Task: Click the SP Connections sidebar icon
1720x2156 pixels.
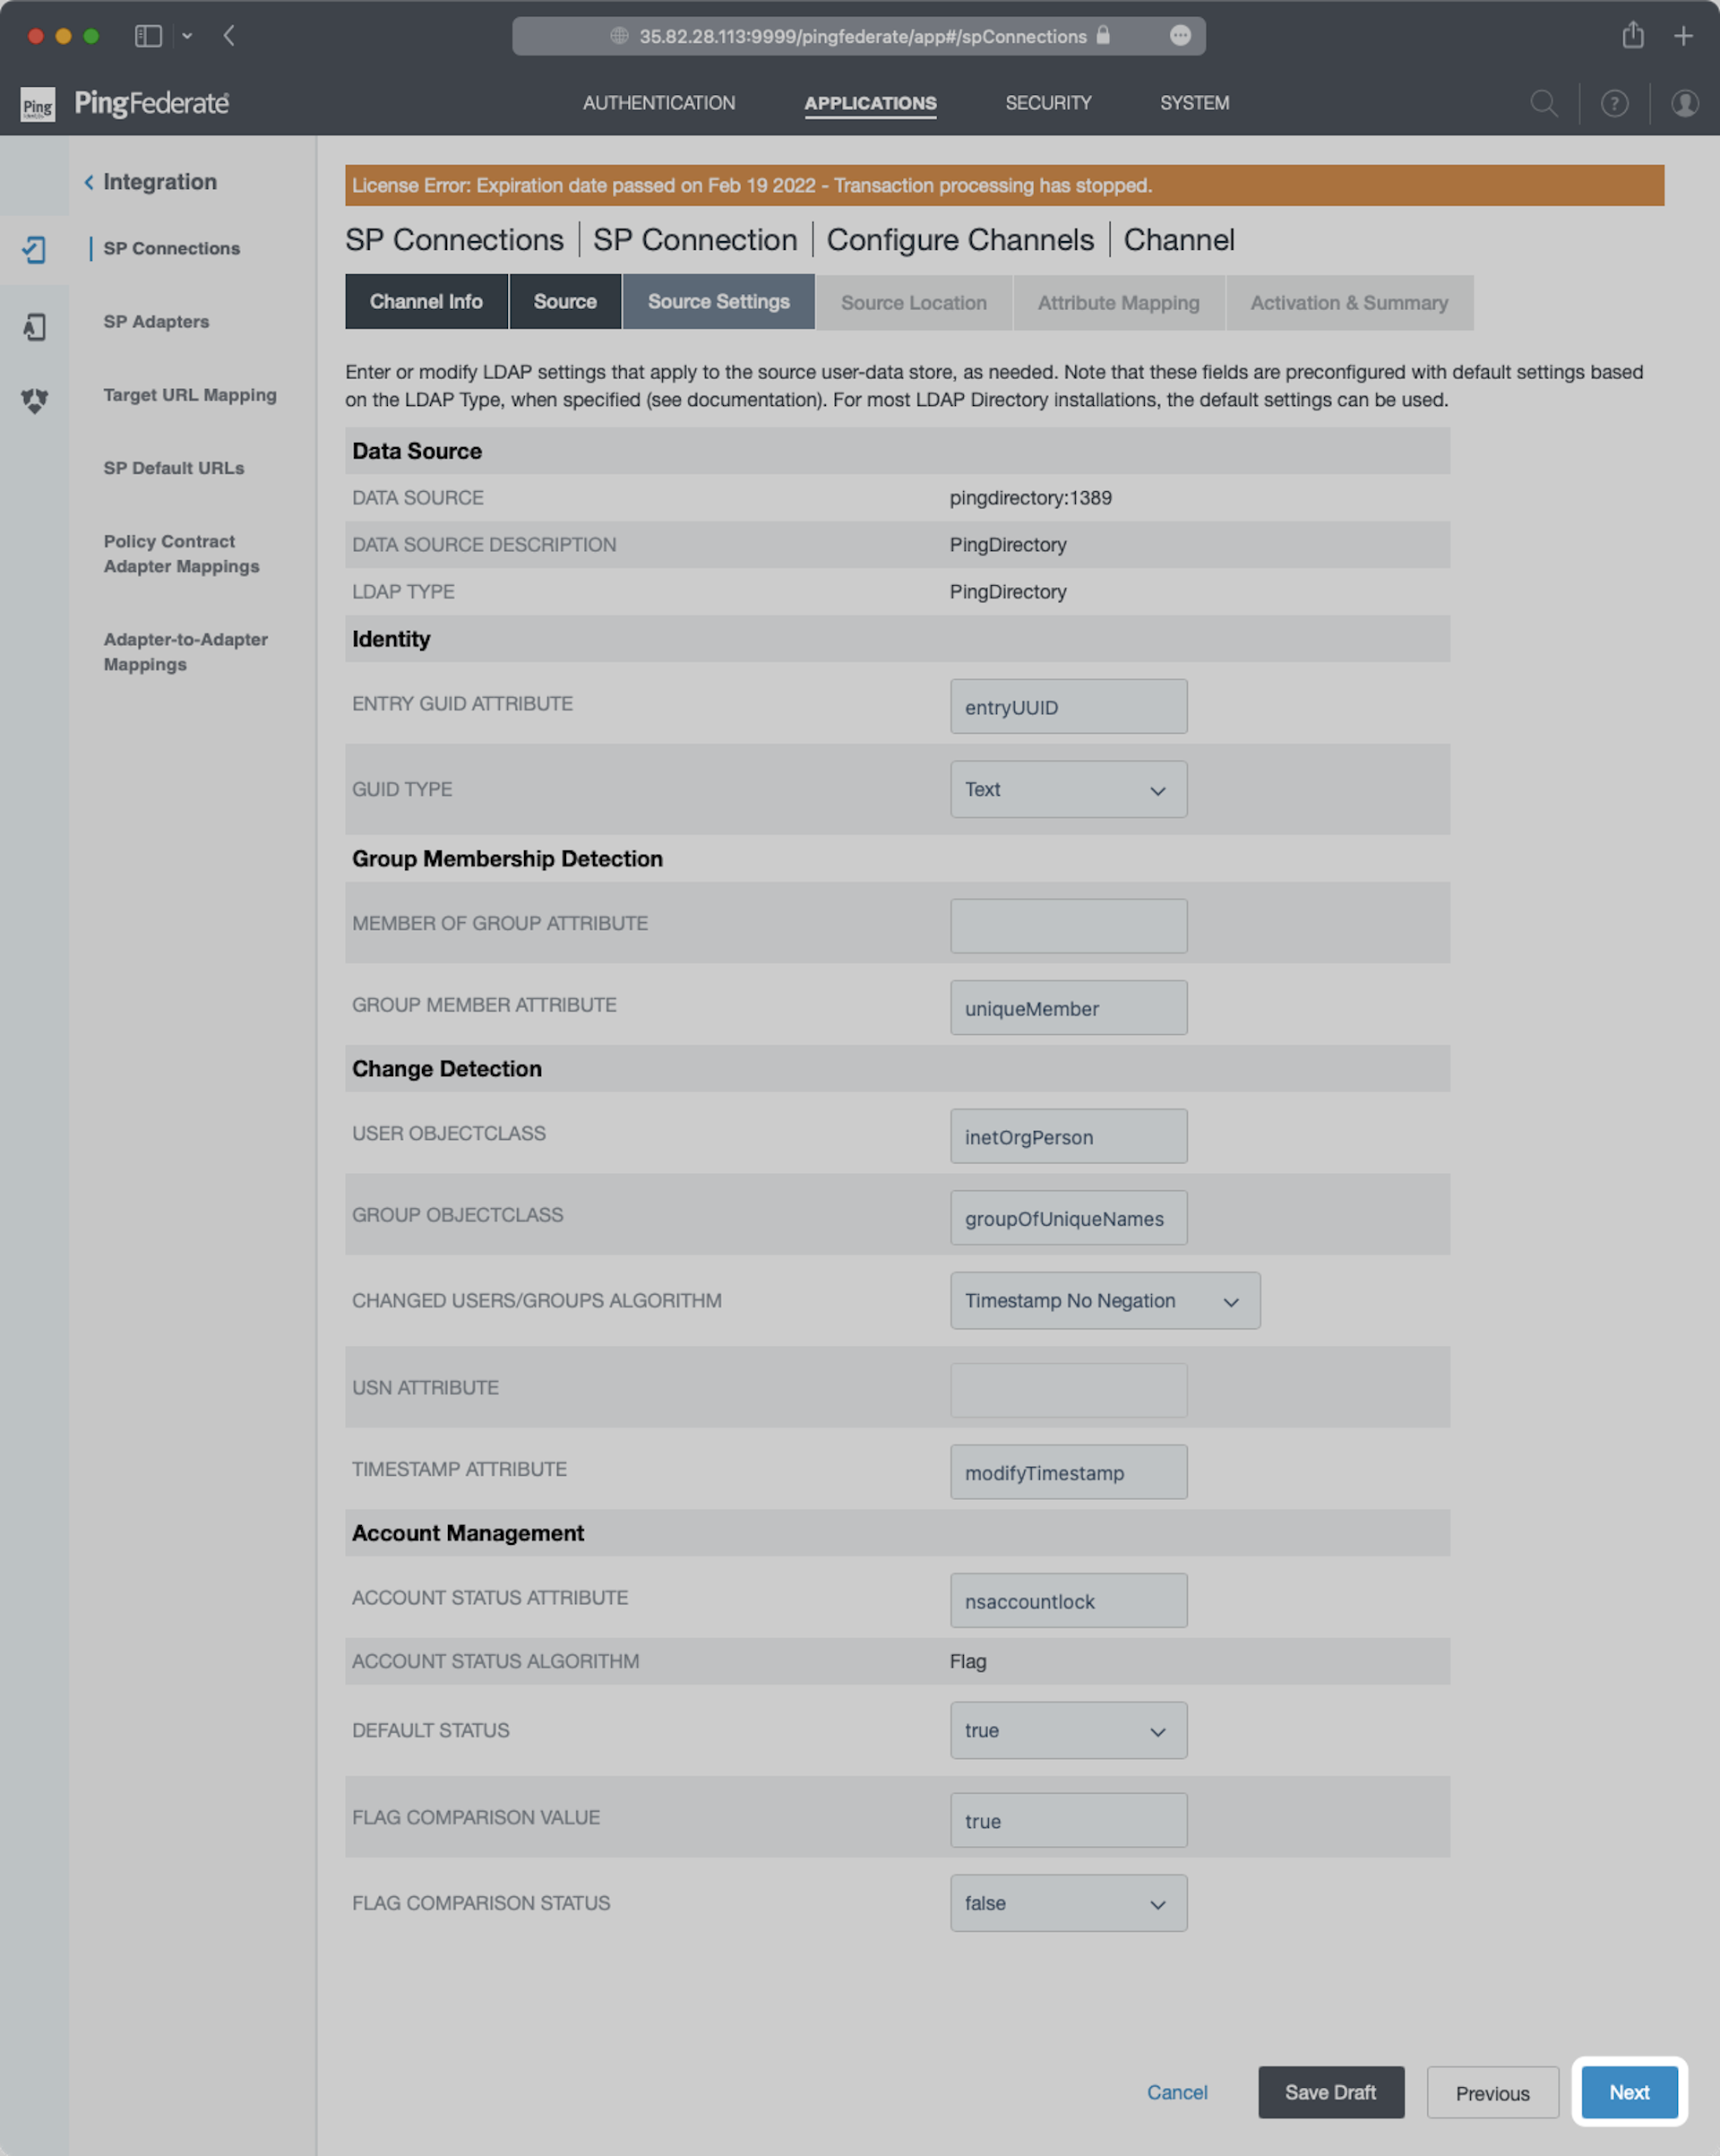Action: pyautogui.click(x=35, y=249)
